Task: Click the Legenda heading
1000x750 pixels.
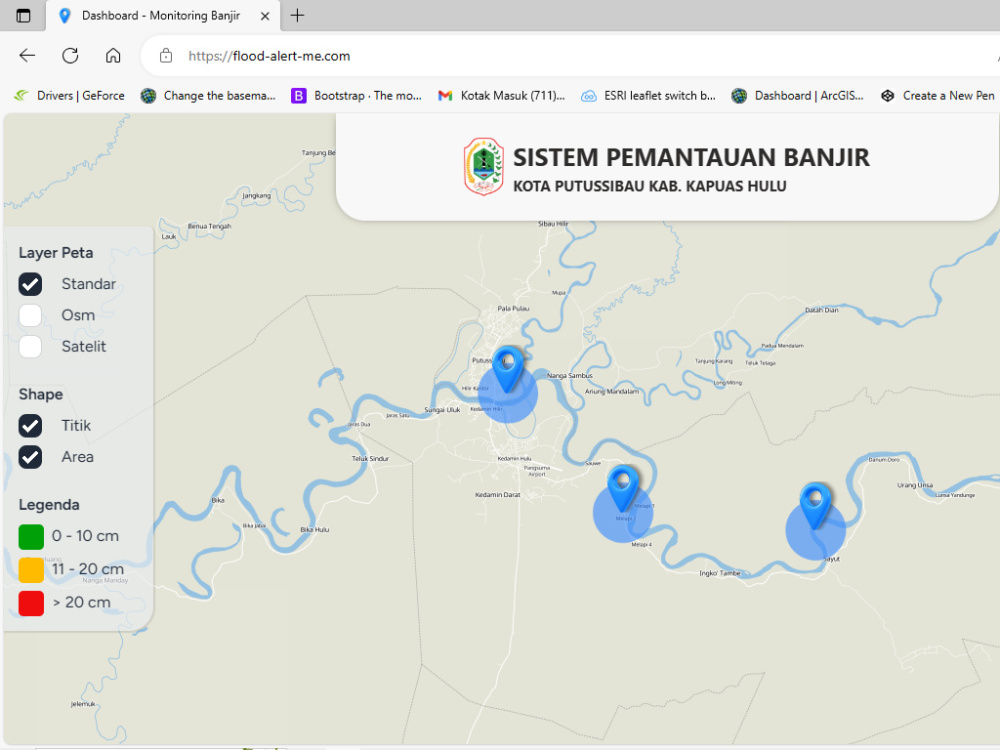Action: [x=48, y=504]
